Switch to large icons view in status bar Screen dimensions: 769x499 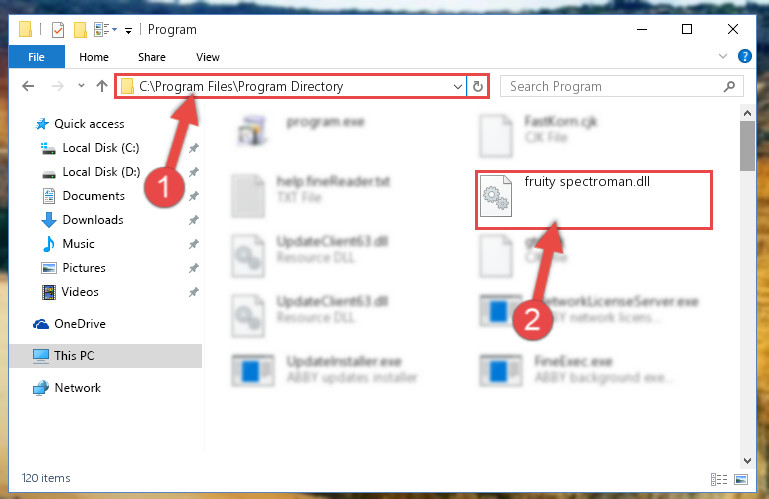pos(741,479)
